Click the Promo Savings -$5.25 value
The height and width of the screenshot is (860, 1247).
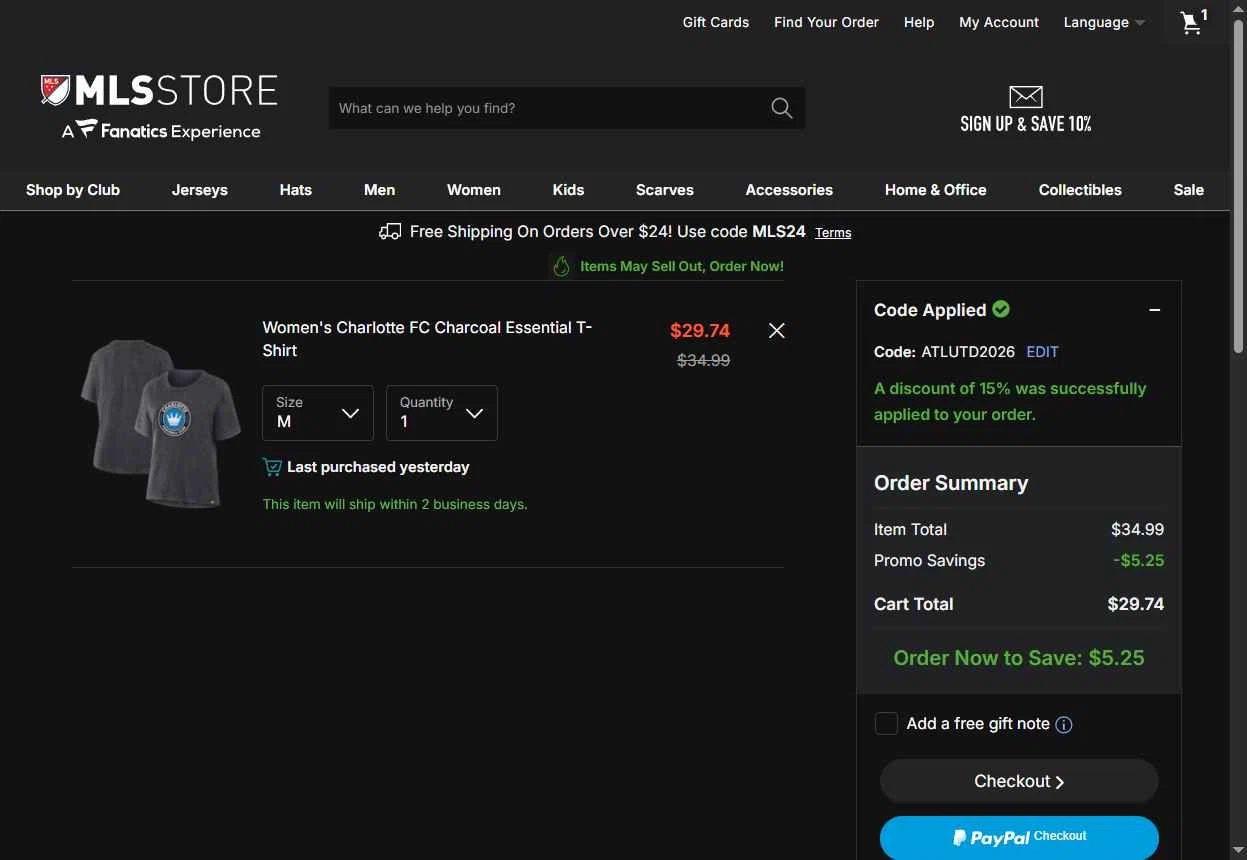[x=1139, y=561]
